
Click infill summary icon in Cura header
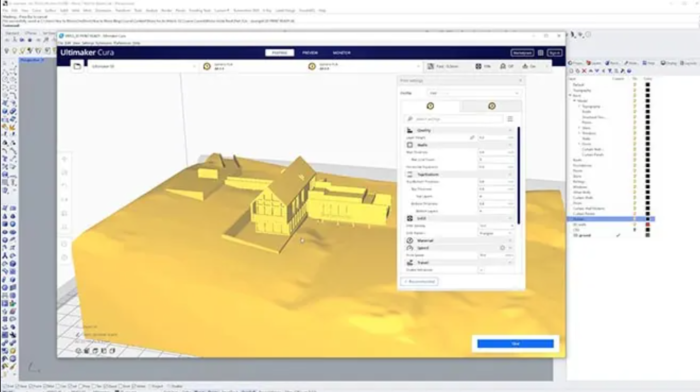[x=478, y=66]
